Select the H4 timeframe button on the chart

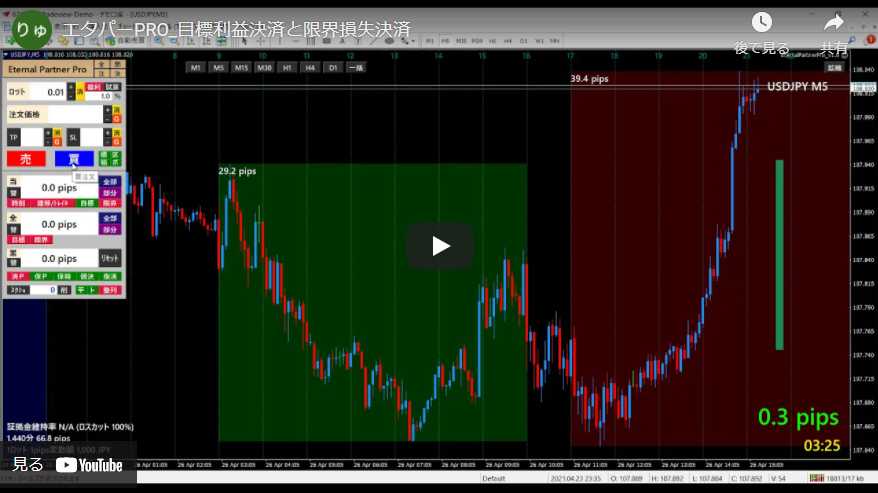click(310, 68)
